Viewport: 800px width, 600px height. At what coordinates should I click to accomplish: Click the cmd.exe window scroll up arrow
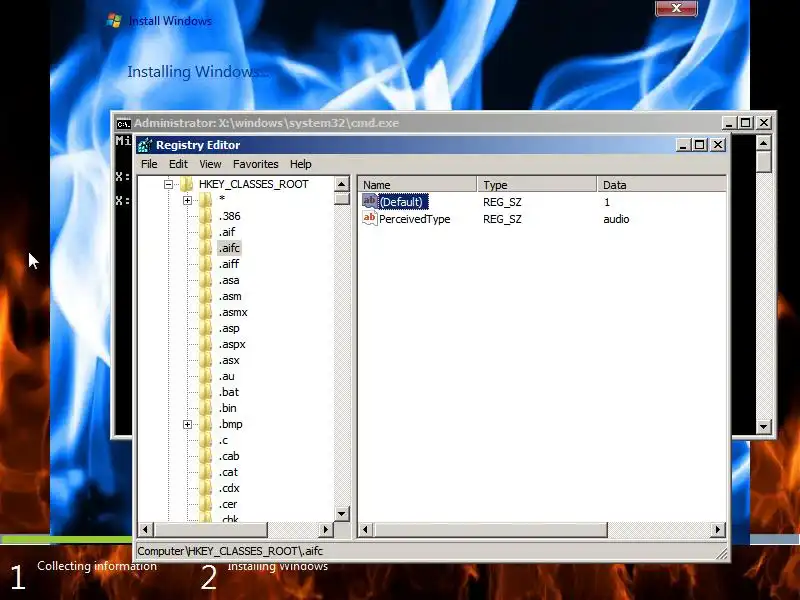click(763, 143)
